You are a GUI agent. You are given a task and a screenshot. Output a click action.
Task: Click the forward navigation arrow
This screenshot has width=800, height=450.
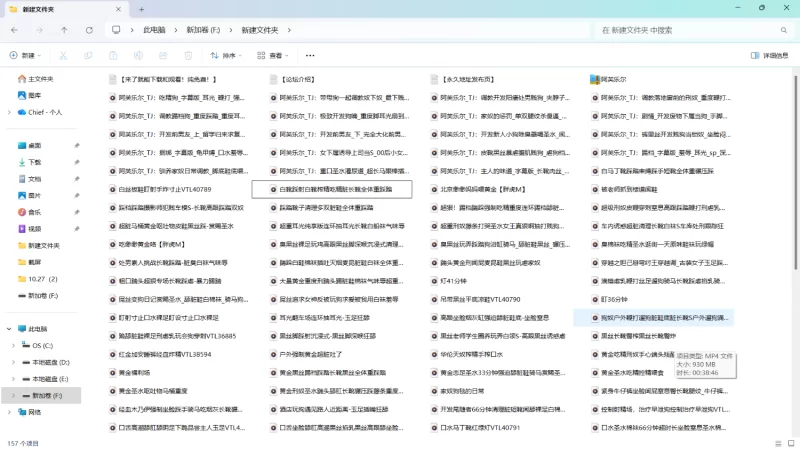(x=39, y=30)
